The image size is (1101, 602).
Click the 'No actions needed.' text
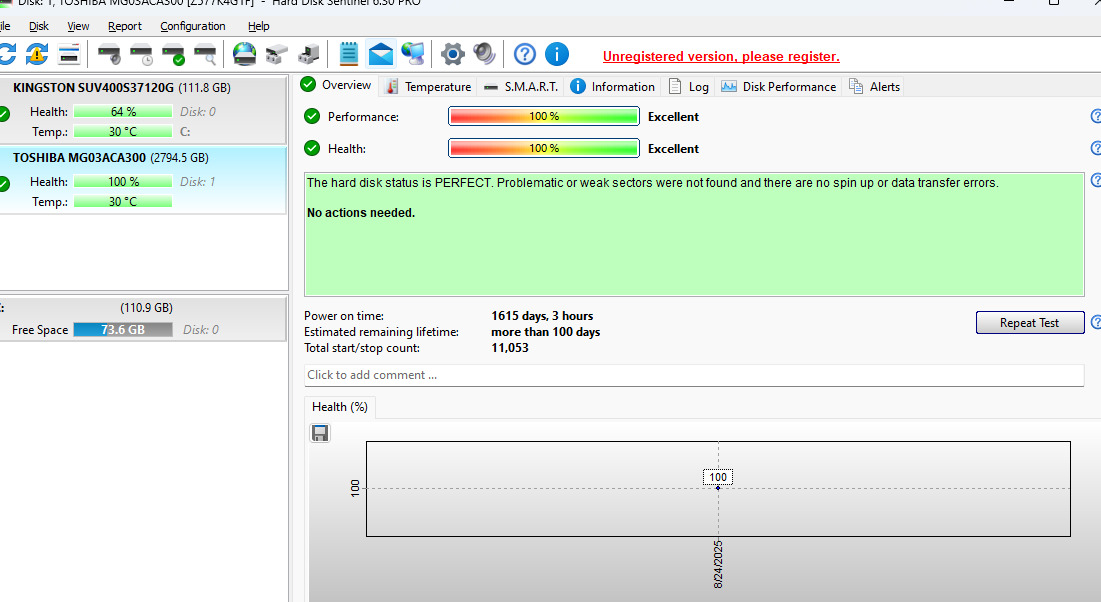pyautogui.click(x=361, y=213)
